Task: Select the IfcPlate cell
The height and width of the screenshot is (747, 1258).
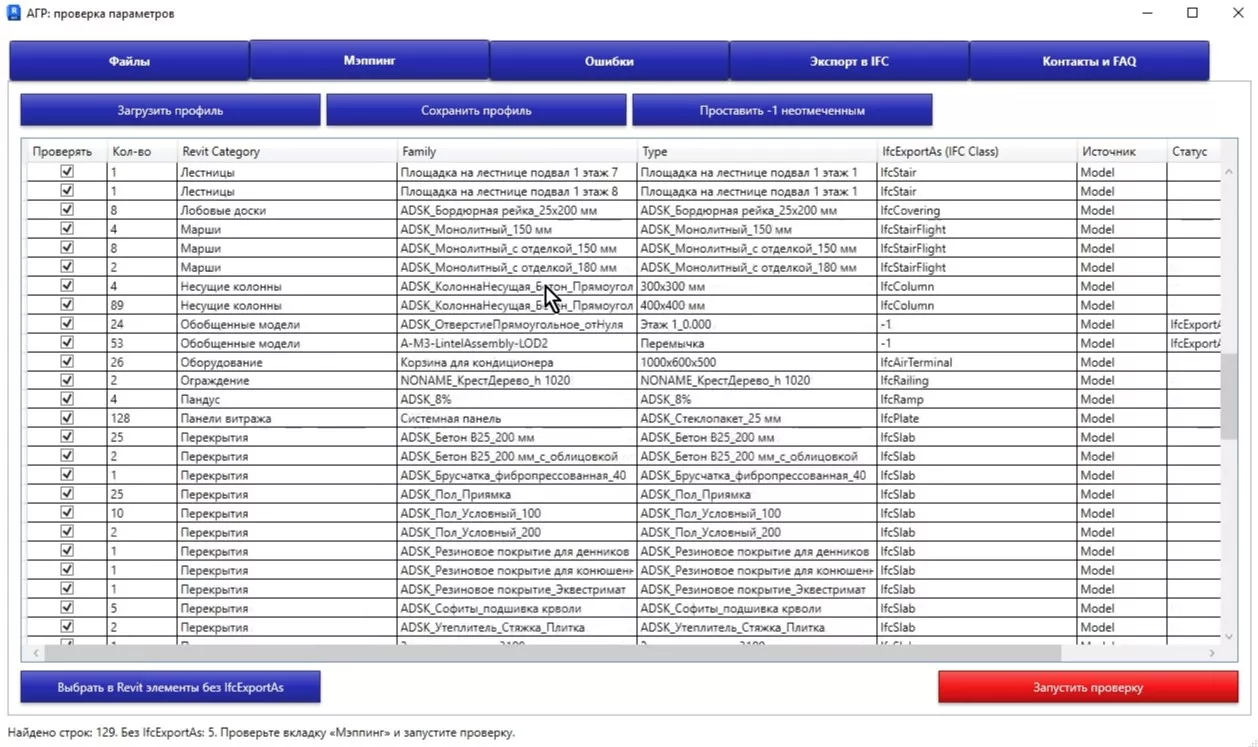Action: point(976,419)
